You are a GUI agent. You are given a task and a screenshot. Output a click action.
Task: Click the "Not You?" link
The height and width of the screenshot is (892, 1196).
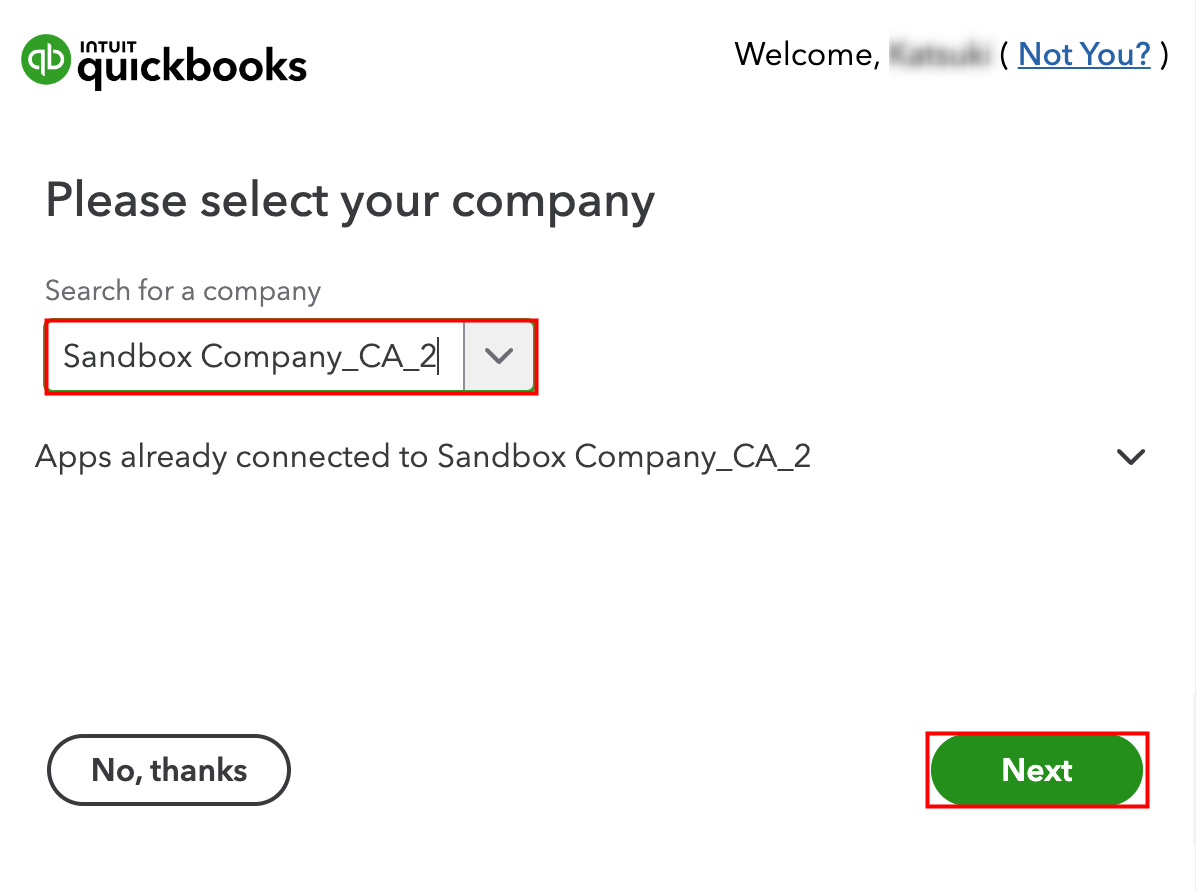(1084, 54)
